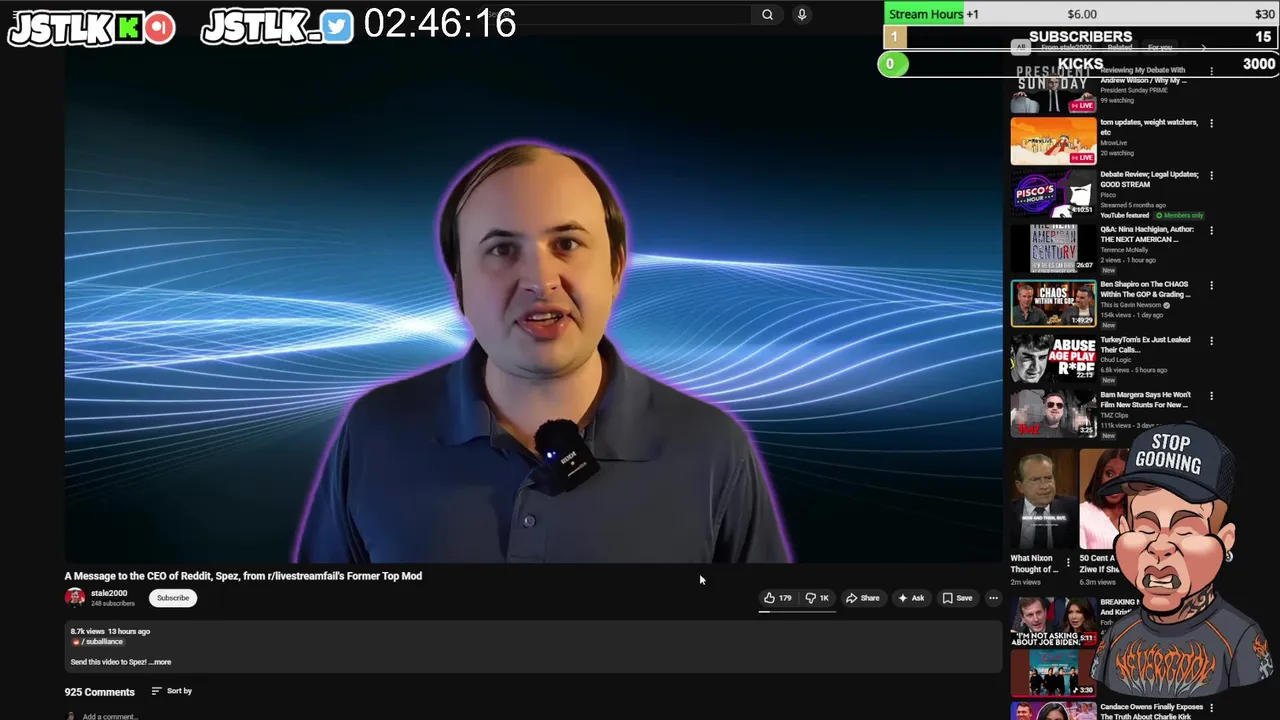Activate voice search microphone icon
Viewport: 1280px width, 720px height.
pyautogui.click(x=801, y=14)
